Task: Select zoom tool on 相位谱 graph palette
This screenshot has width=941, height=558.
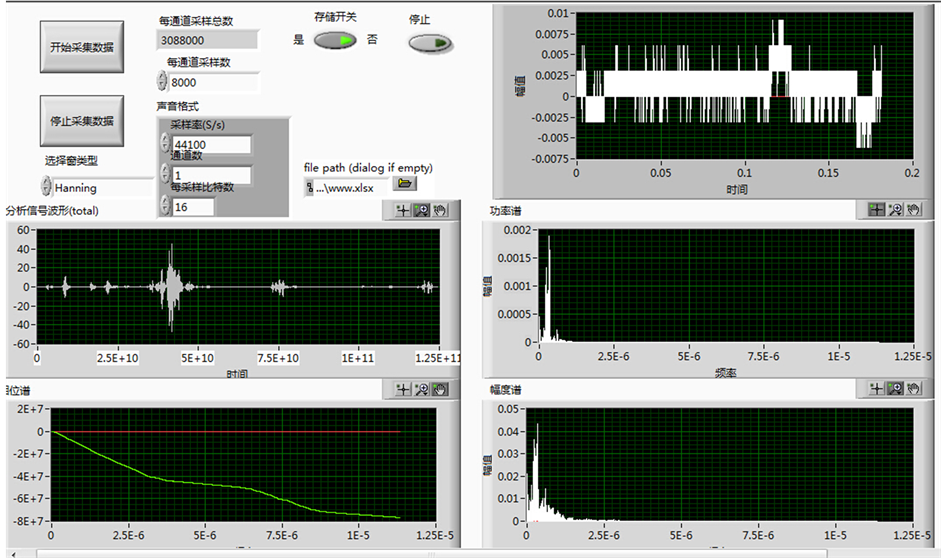Action: [422, 388]
